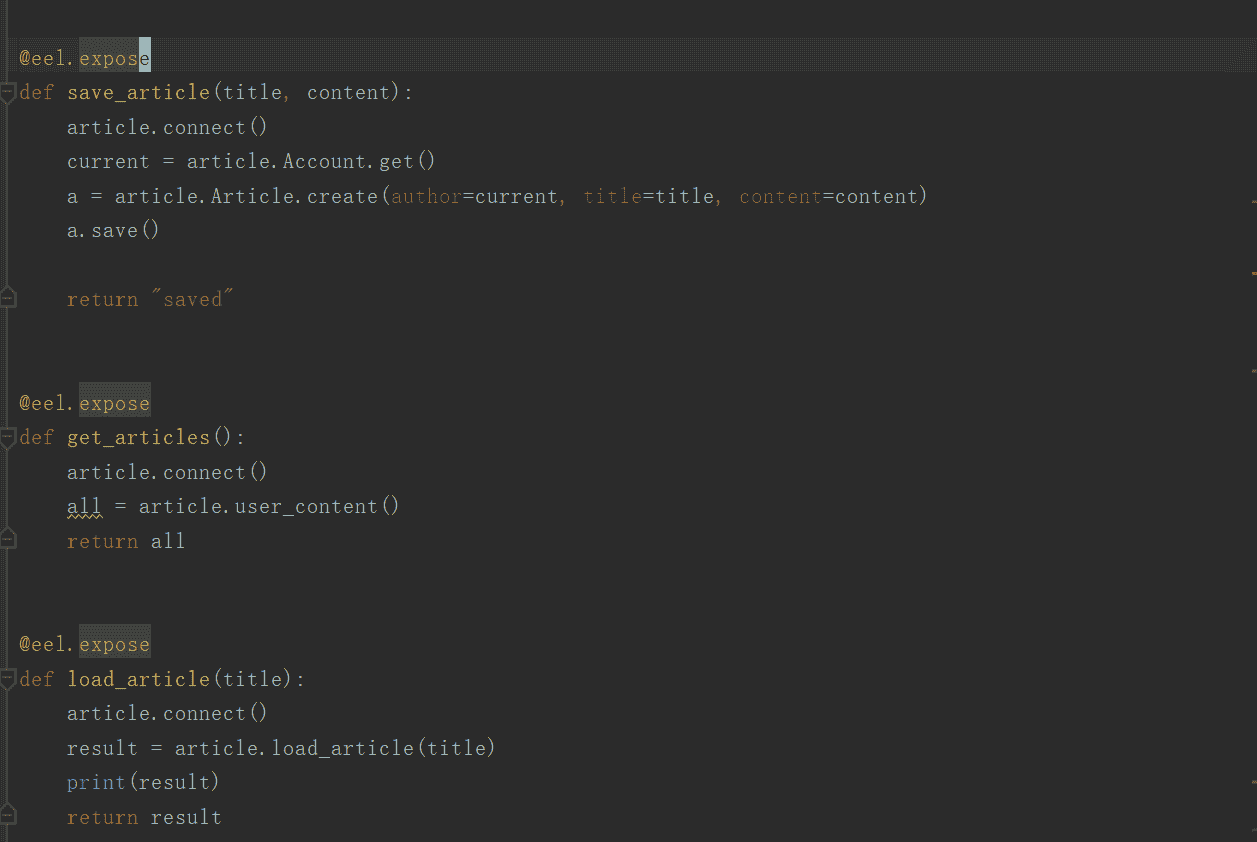The image size is (1257, 842).
Task: Click the print(result) statement
Action: coord(143,782)
